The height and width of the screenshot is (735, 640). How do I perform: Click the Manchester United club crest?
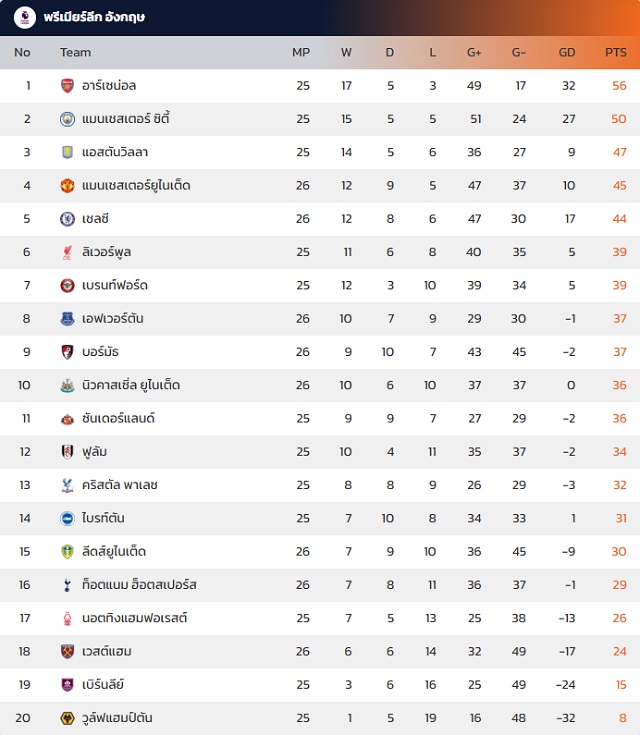tap(67, 185)
